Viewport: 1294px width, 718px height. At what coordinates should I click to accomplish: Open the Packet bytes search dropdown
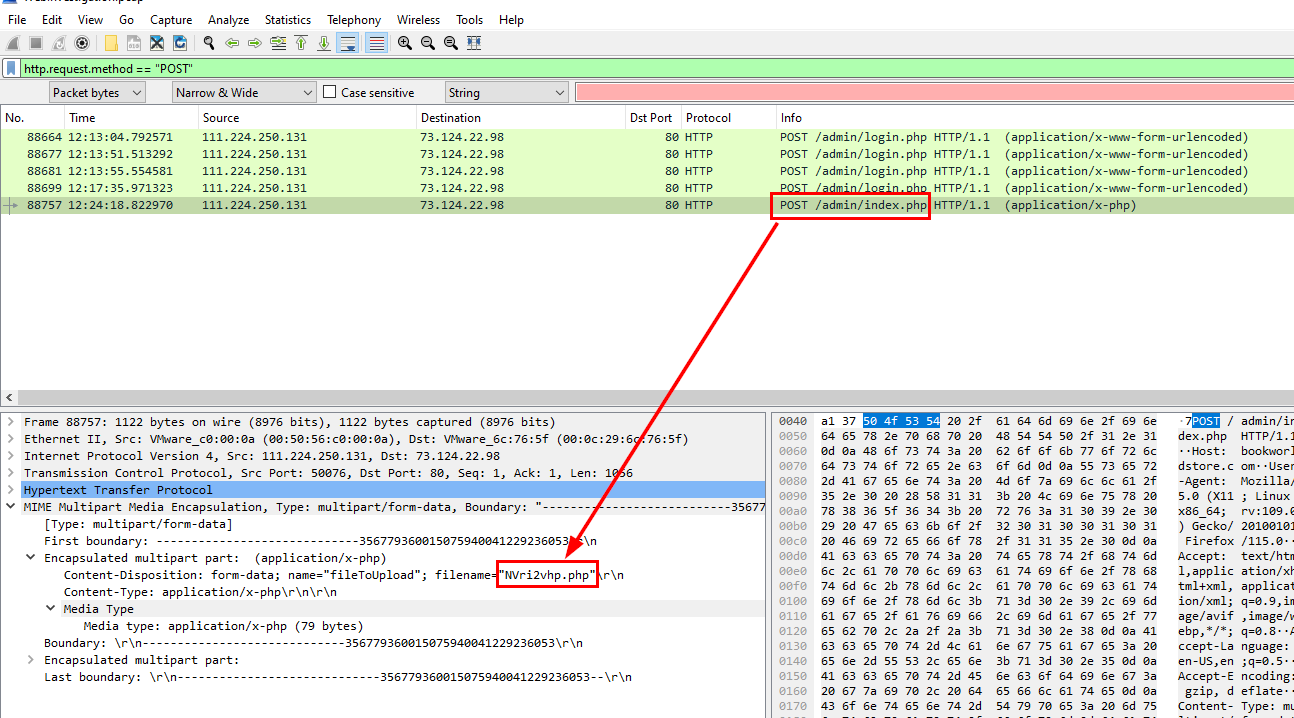click(97, 92)
